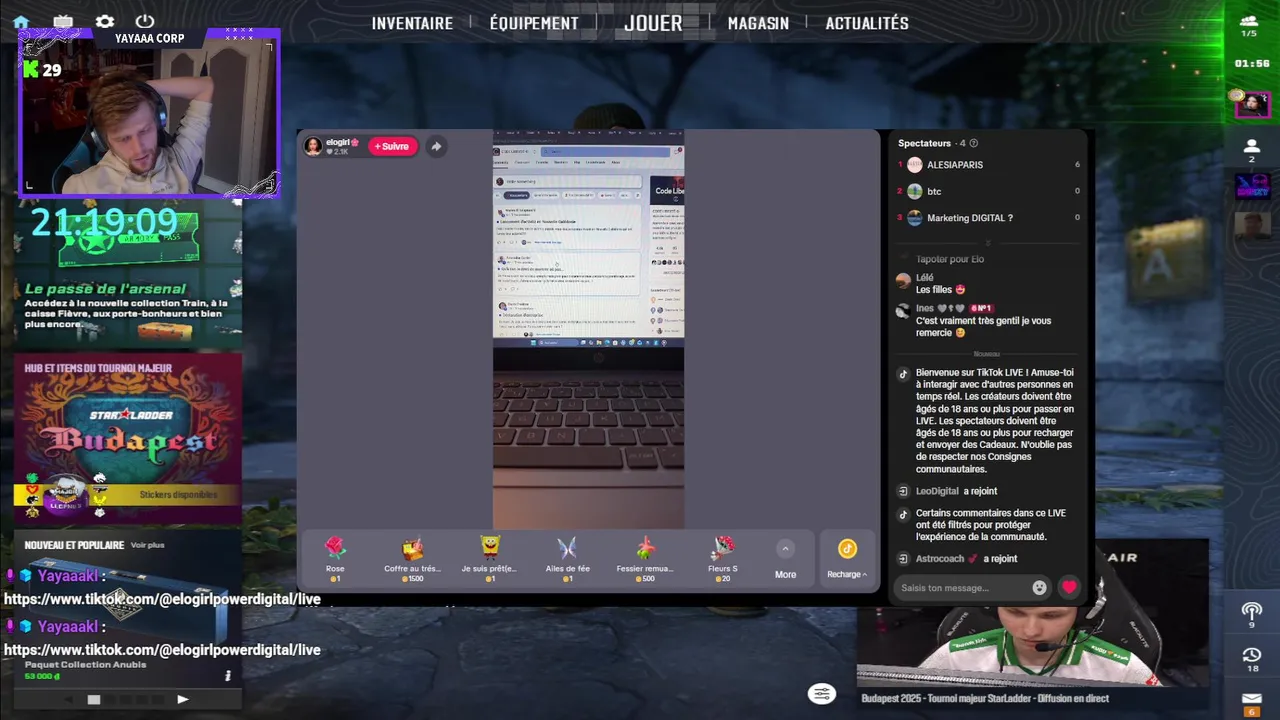
Task: Open the TikTok live video area
Action: click(x=588, y=329)
